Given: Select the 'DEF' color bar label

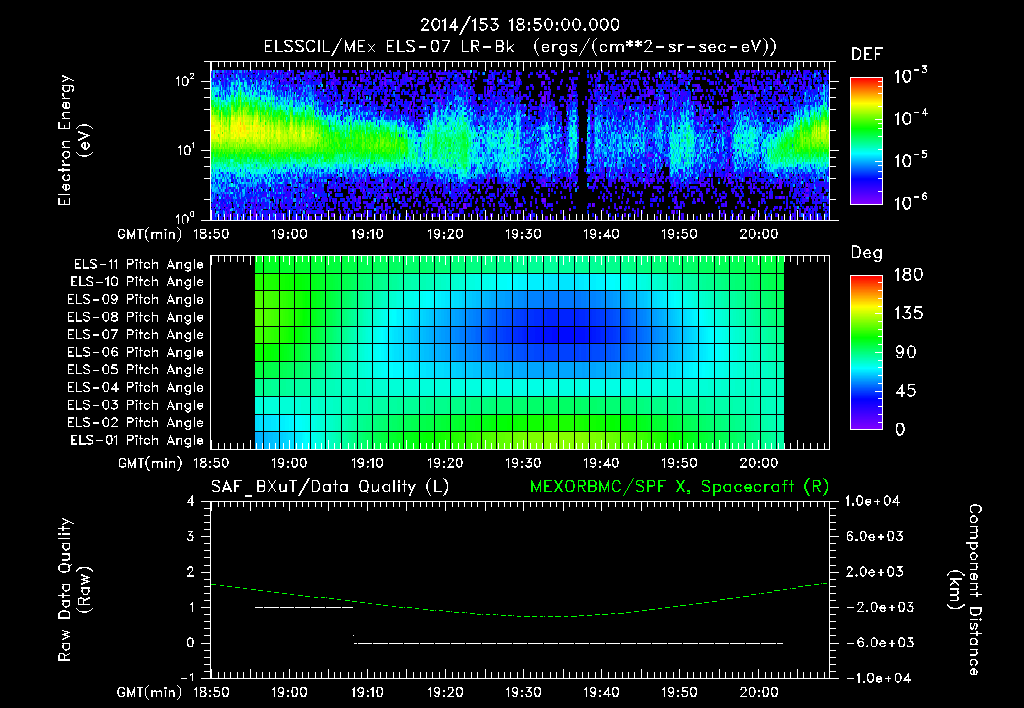Looking at the screenshot, I should [867, 55].
